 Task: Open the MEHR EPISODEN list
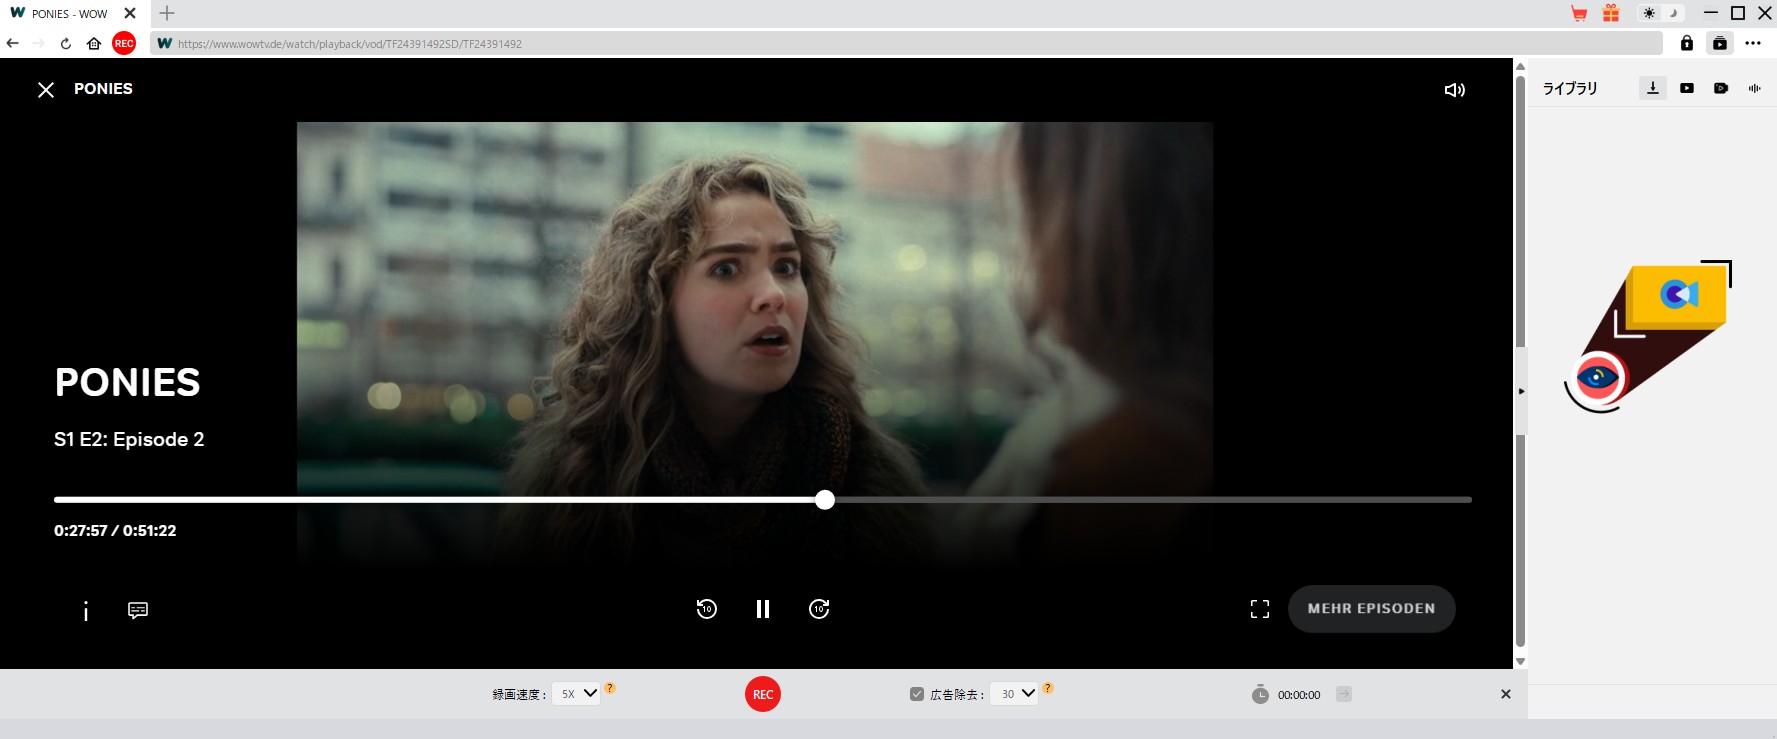(x=1371, y=609)
